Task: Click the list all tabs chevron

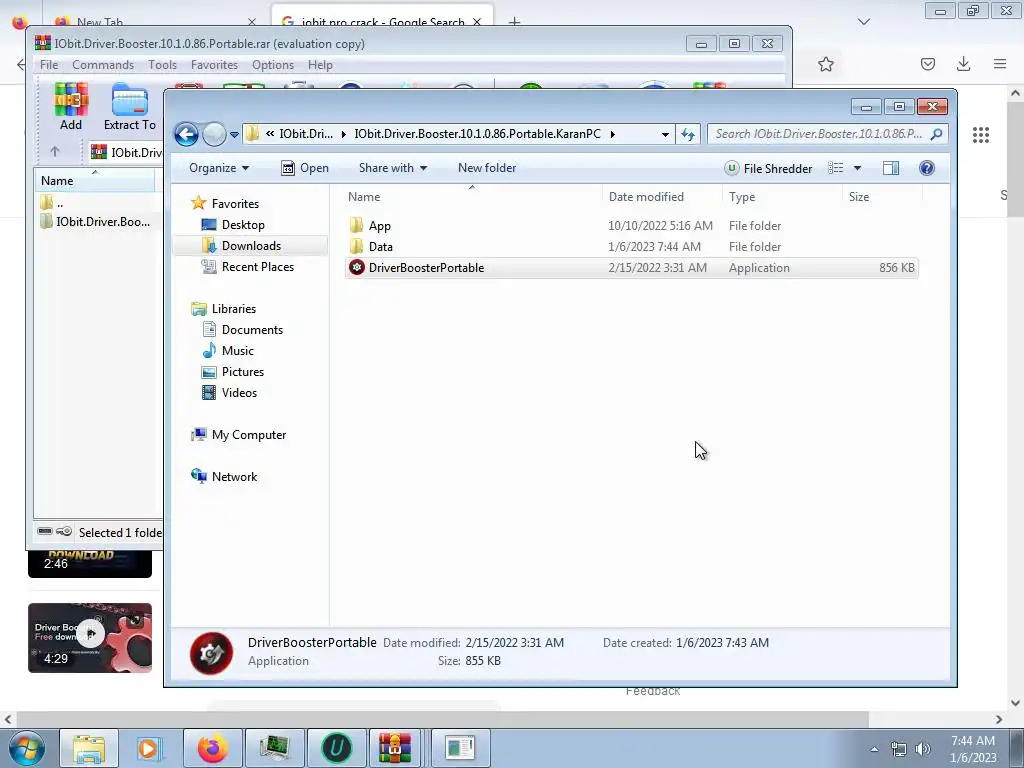Action: (864, 22)
